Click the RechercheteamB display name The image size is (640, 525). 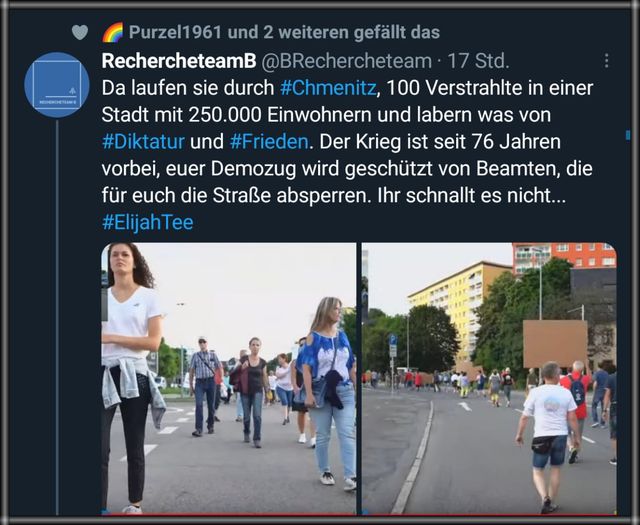click(179, 61)
